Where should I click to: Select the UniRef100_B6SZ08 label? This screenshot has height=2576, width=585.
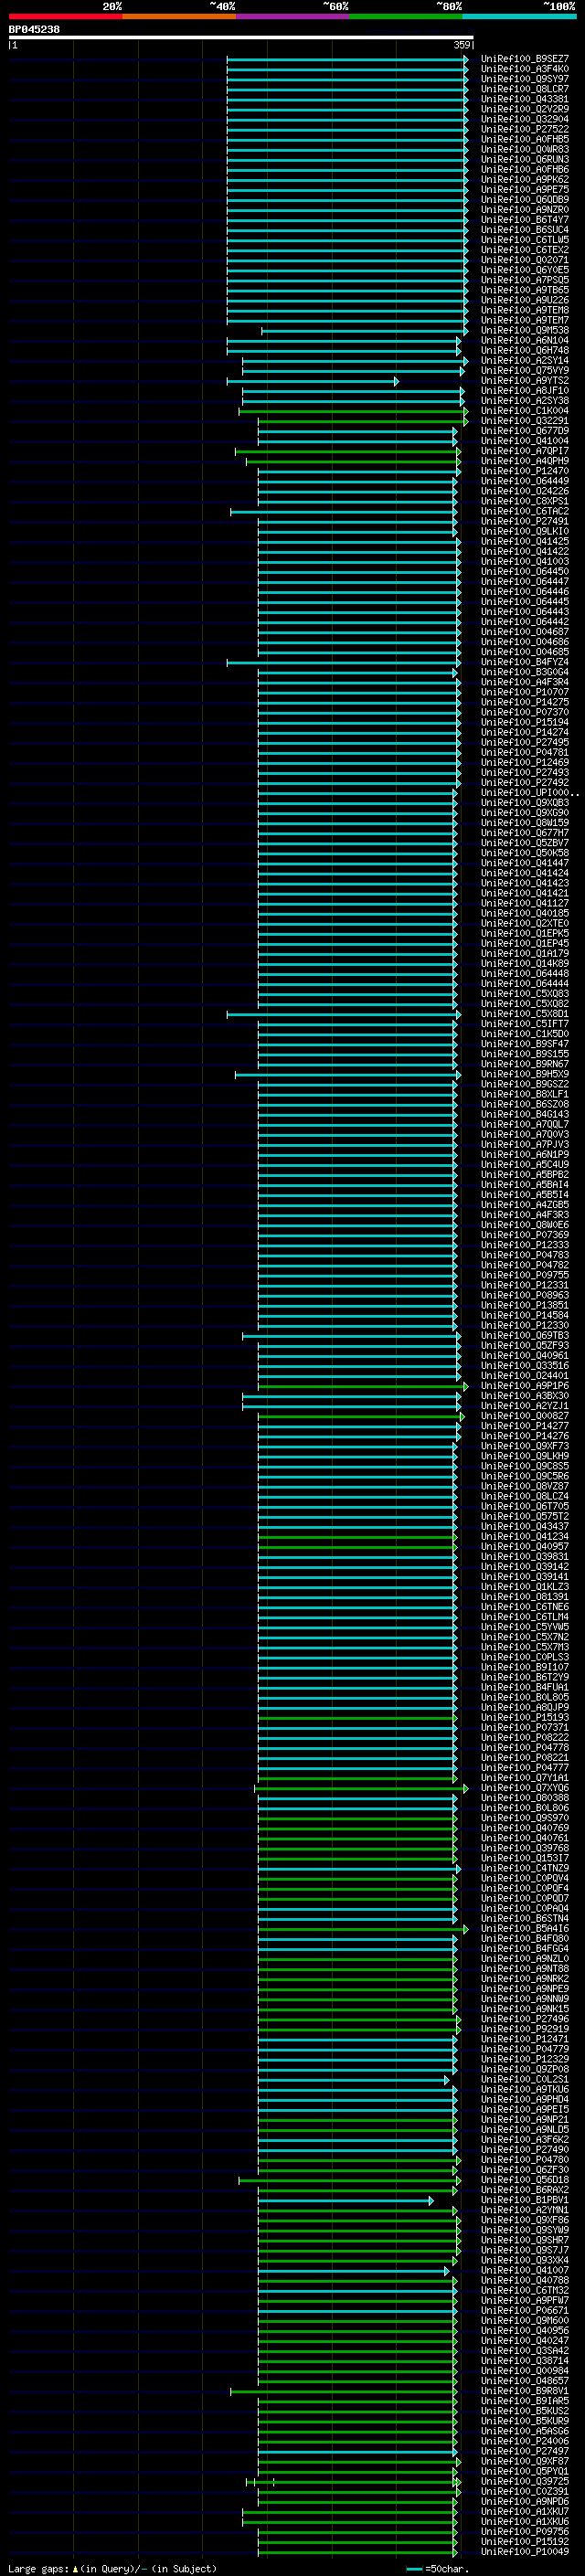click(x=524, y=1105)
